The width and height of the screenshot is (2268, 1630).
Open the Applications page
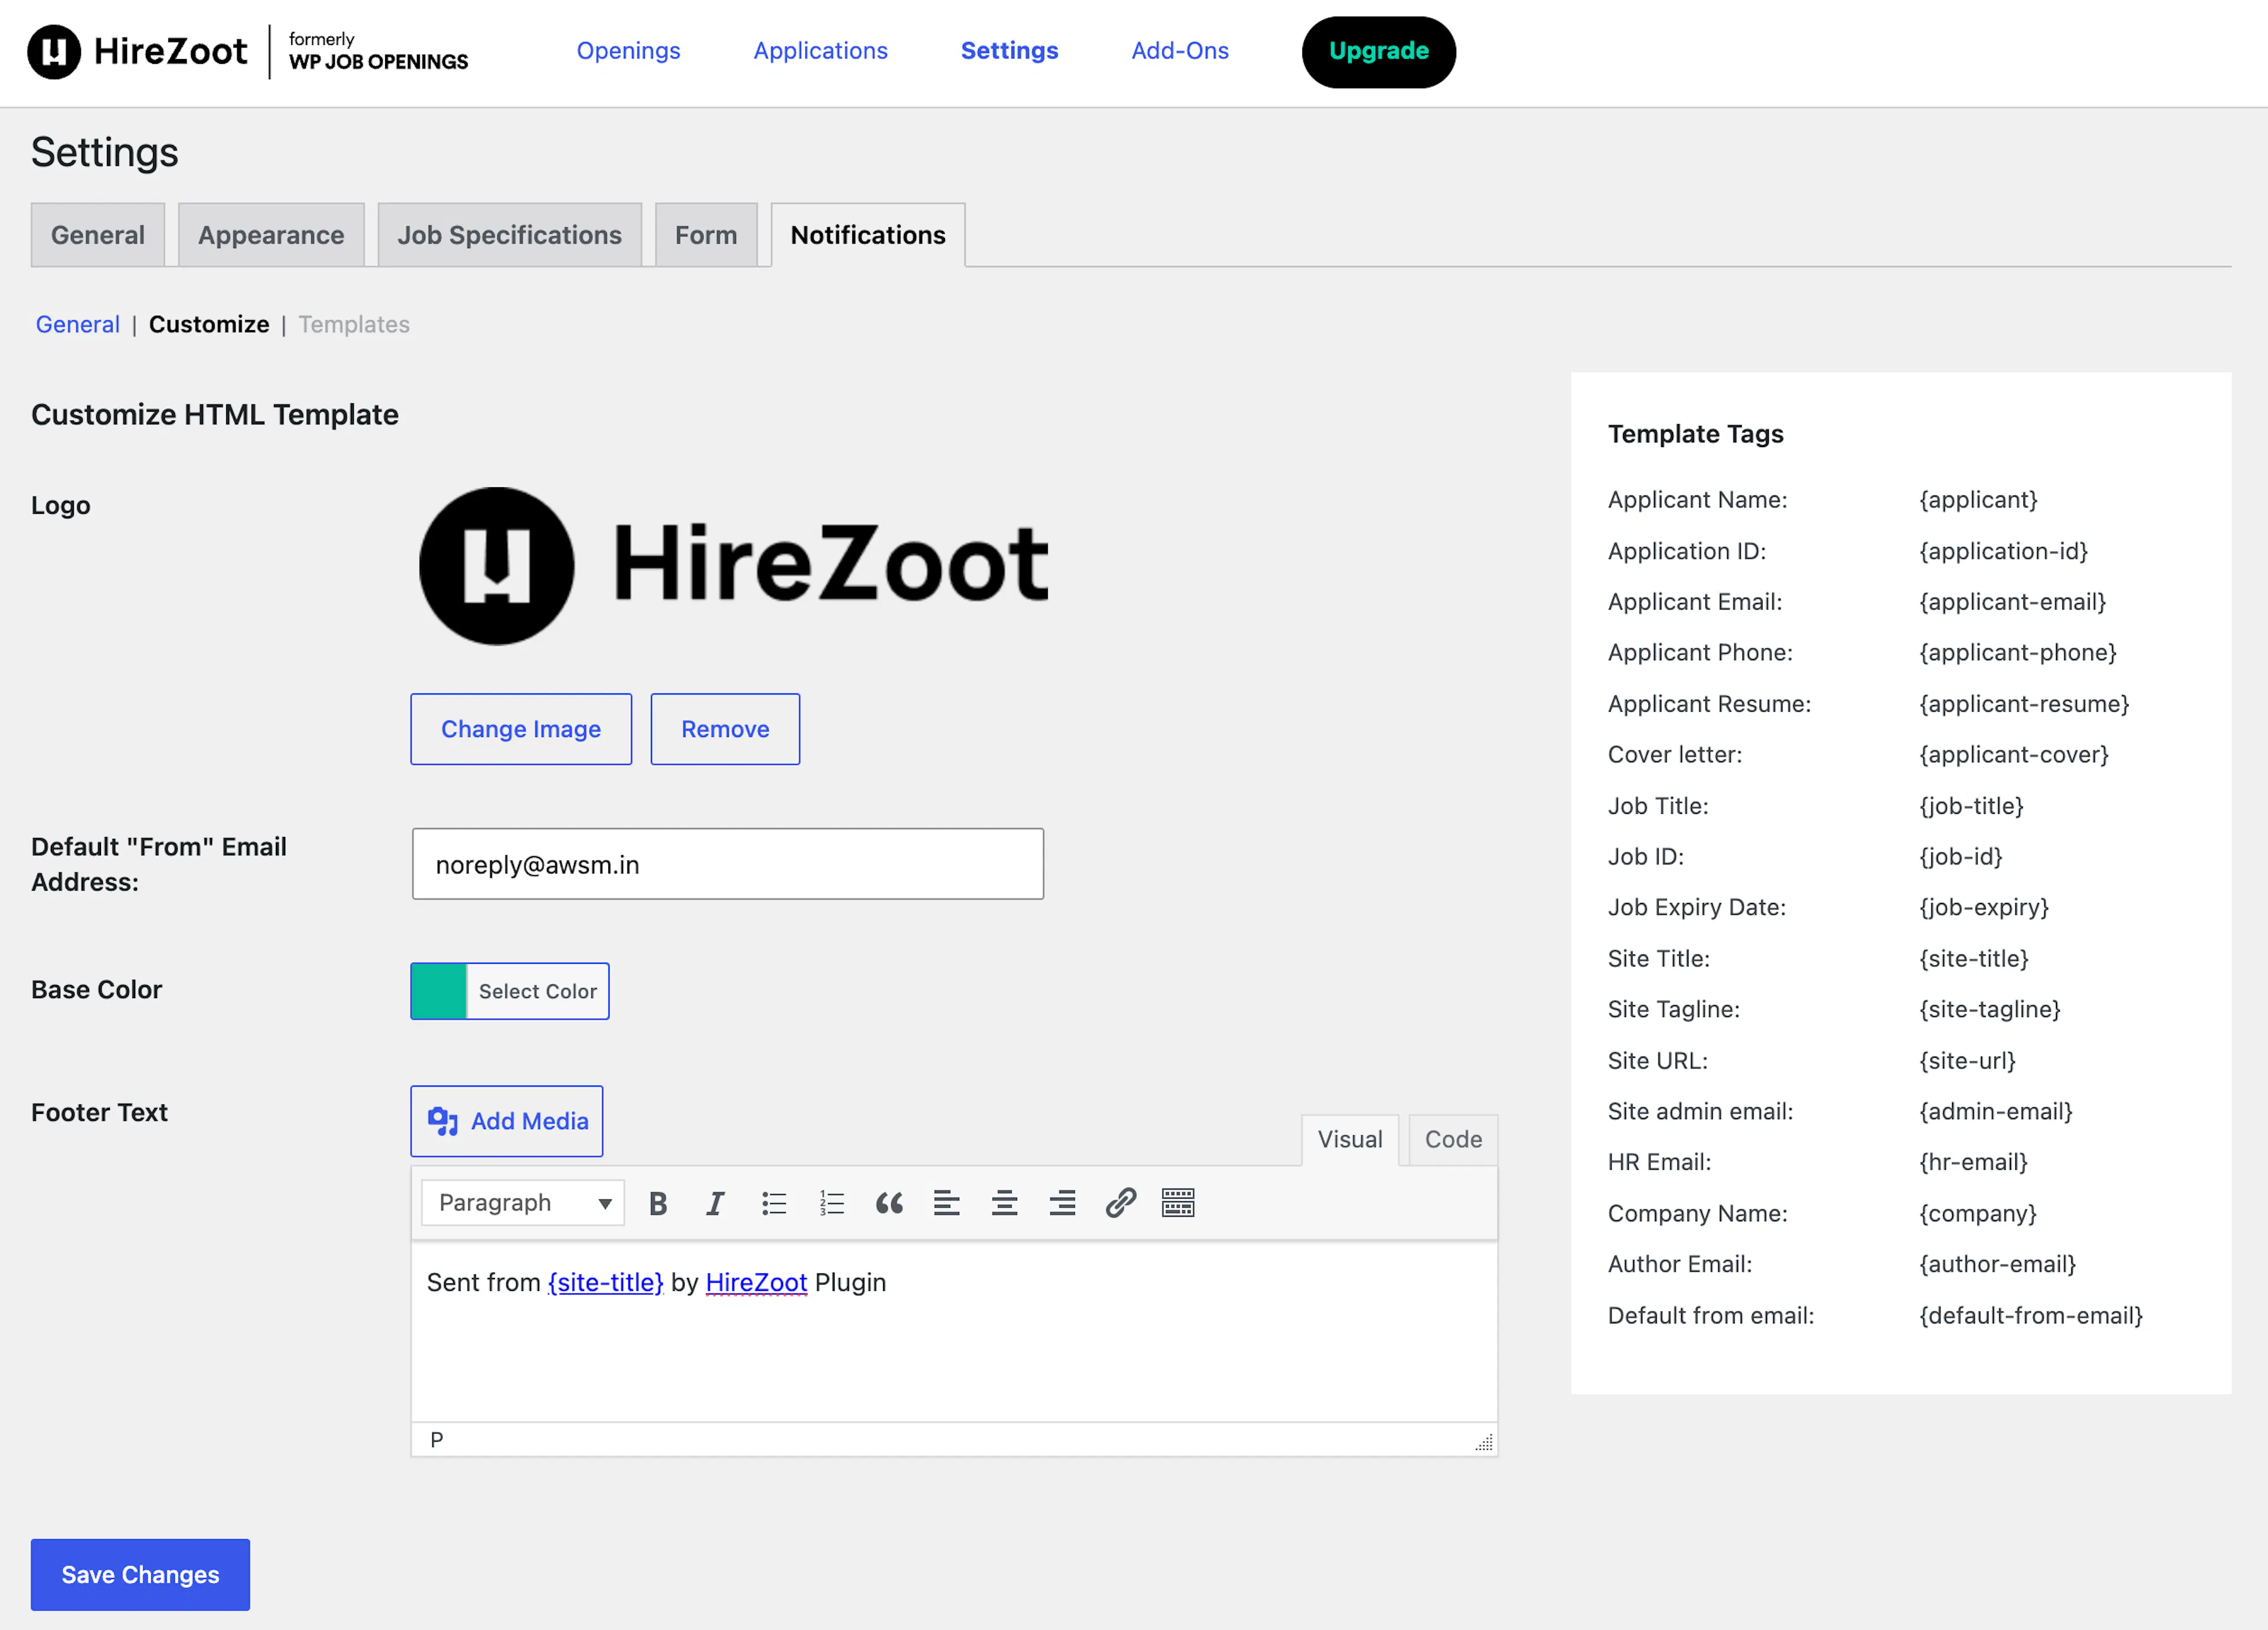820,51
